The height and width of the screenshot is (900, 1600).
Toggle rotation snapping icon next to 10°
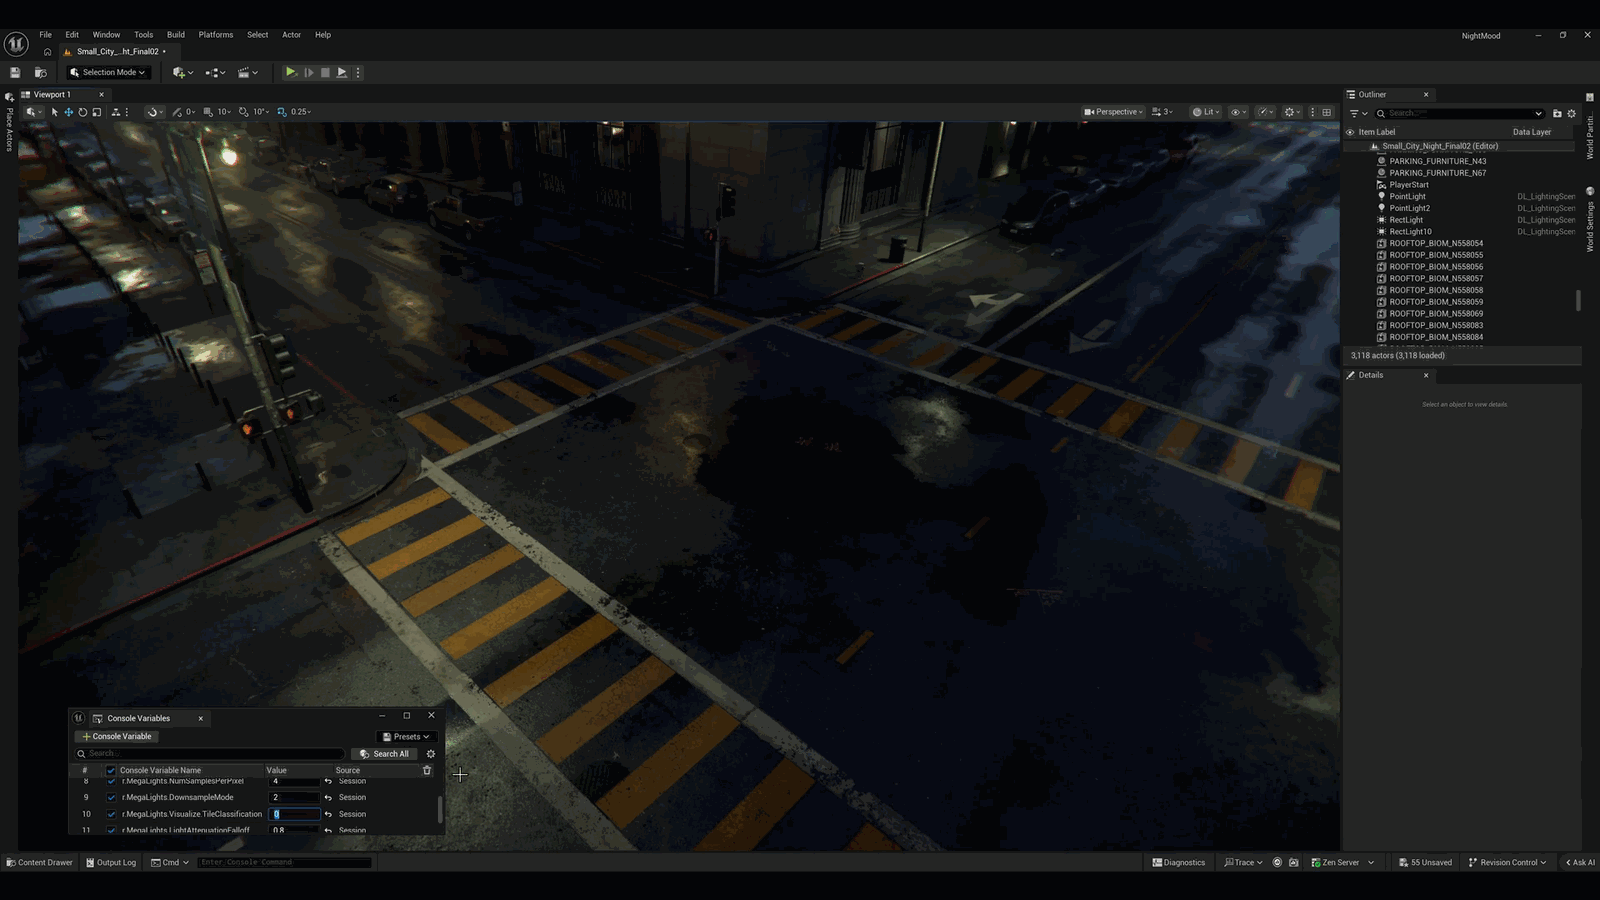click(x=244, y=112)
